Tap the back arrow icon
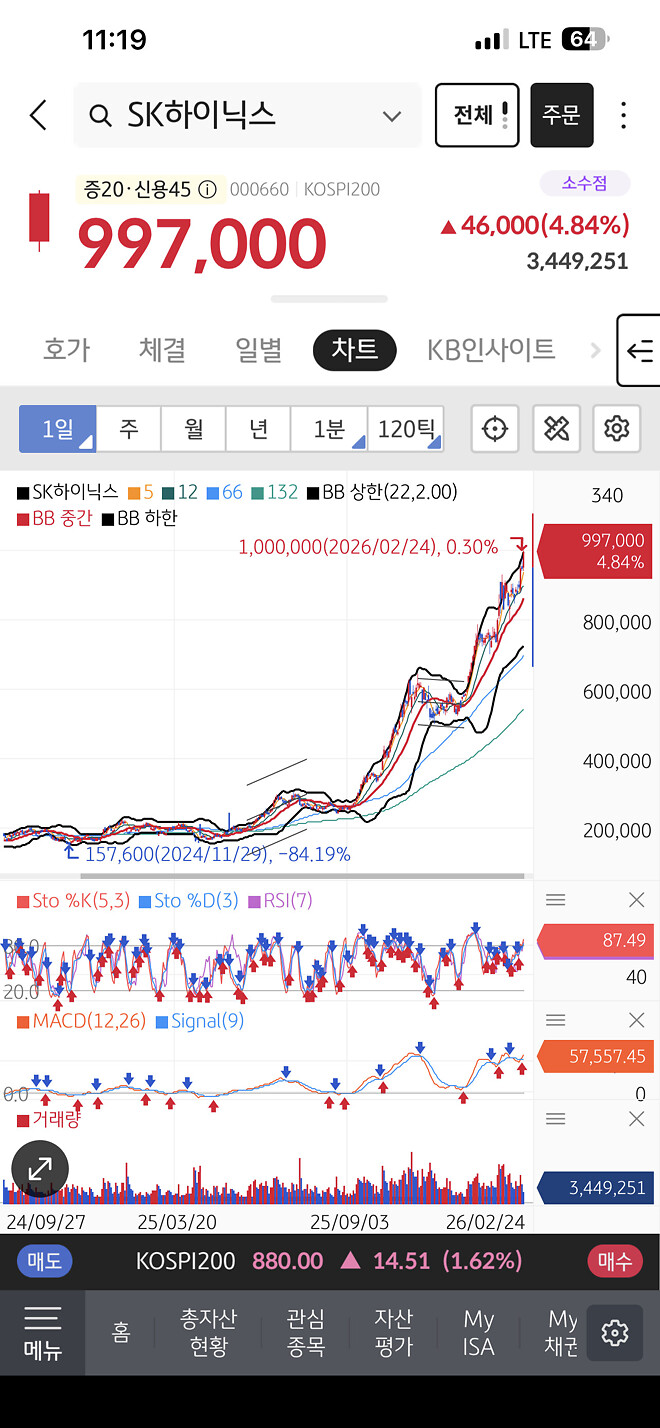The width and height of the screenshot is (660, 1428). pos(38,115)
